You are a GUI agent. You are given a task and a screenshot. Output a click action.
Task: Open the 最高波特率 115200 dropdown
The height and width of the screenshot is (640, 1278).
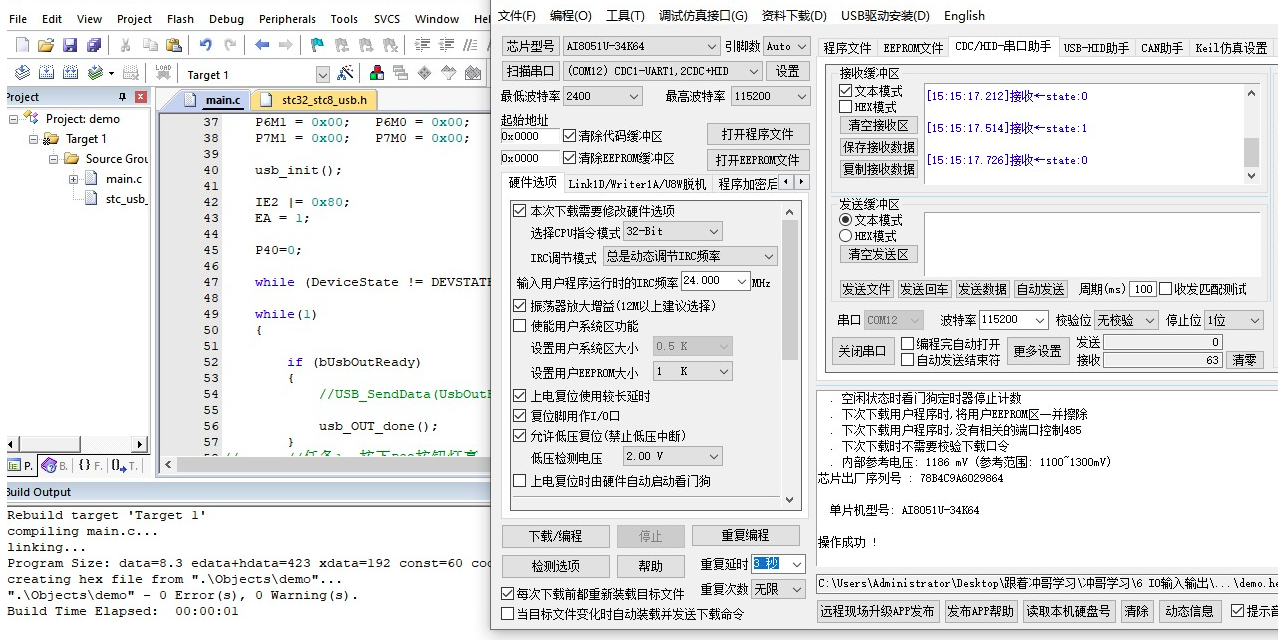click(x=769, y=96)
